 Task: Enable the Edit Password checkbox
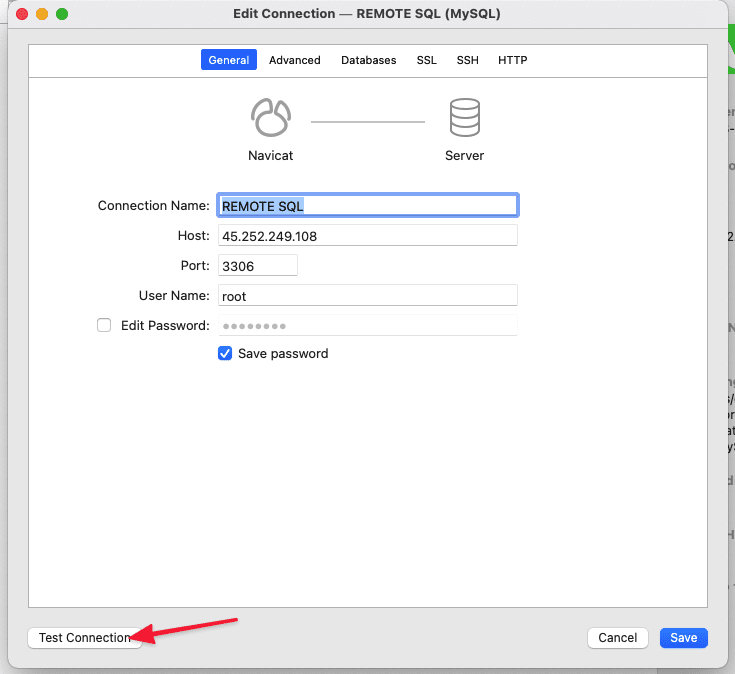click(104, 325)
